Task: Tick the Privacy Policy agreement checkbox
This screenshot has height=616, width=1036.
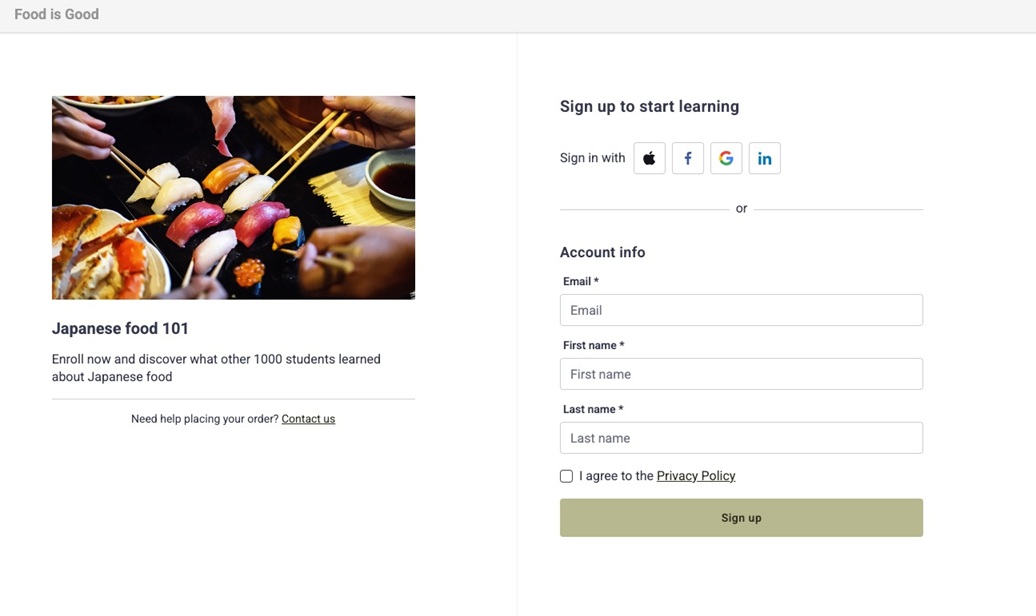Action: coord(567,476)
